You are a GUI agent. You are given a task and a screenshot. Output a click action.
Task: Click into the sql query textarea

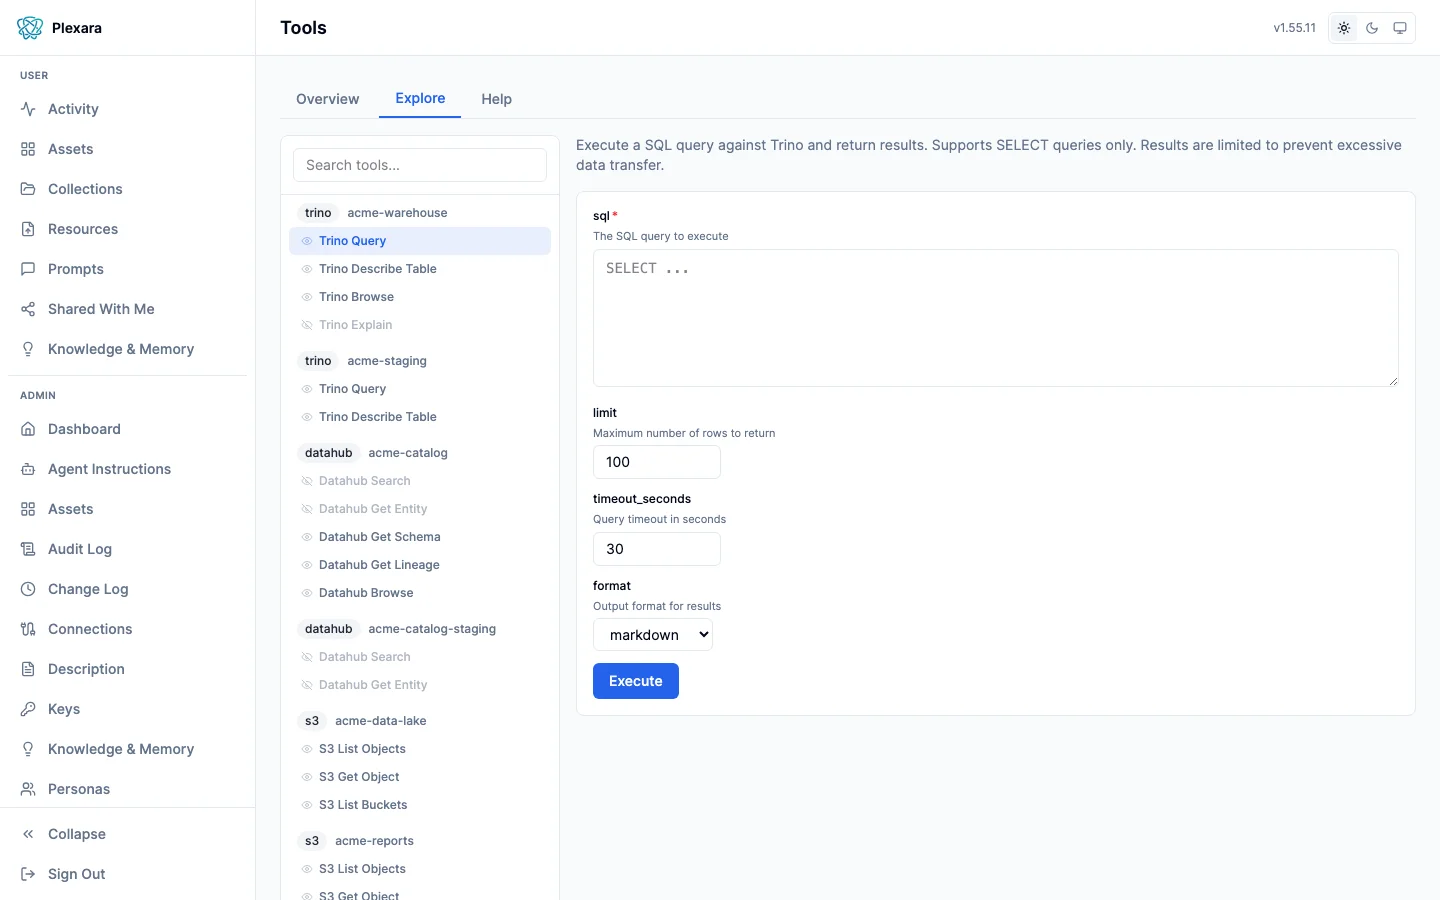point(996,318)
